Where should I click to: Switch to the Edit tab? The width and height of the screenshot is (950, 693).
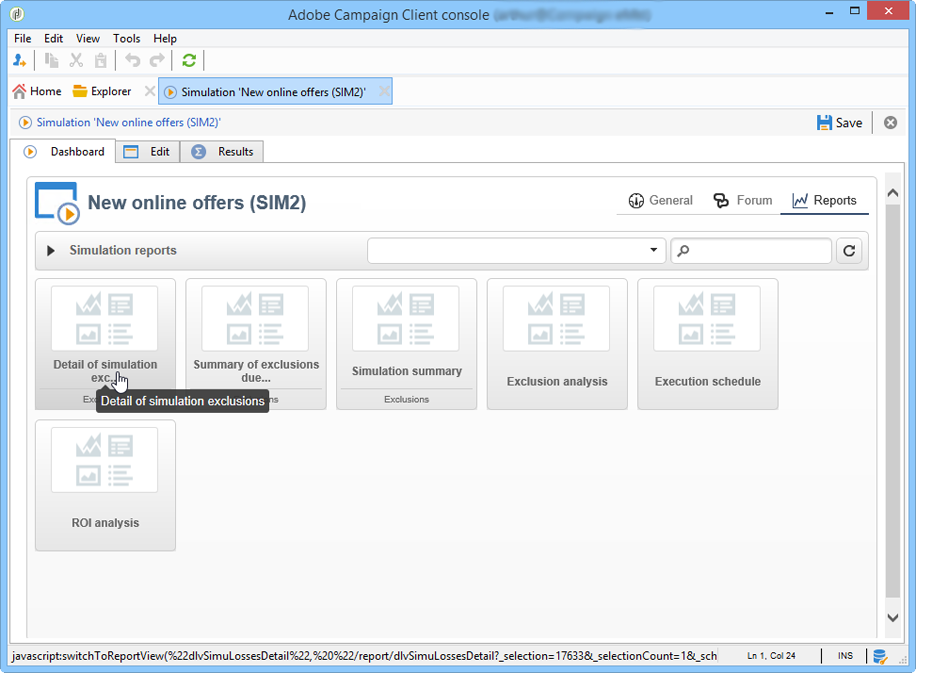point(147,151)
